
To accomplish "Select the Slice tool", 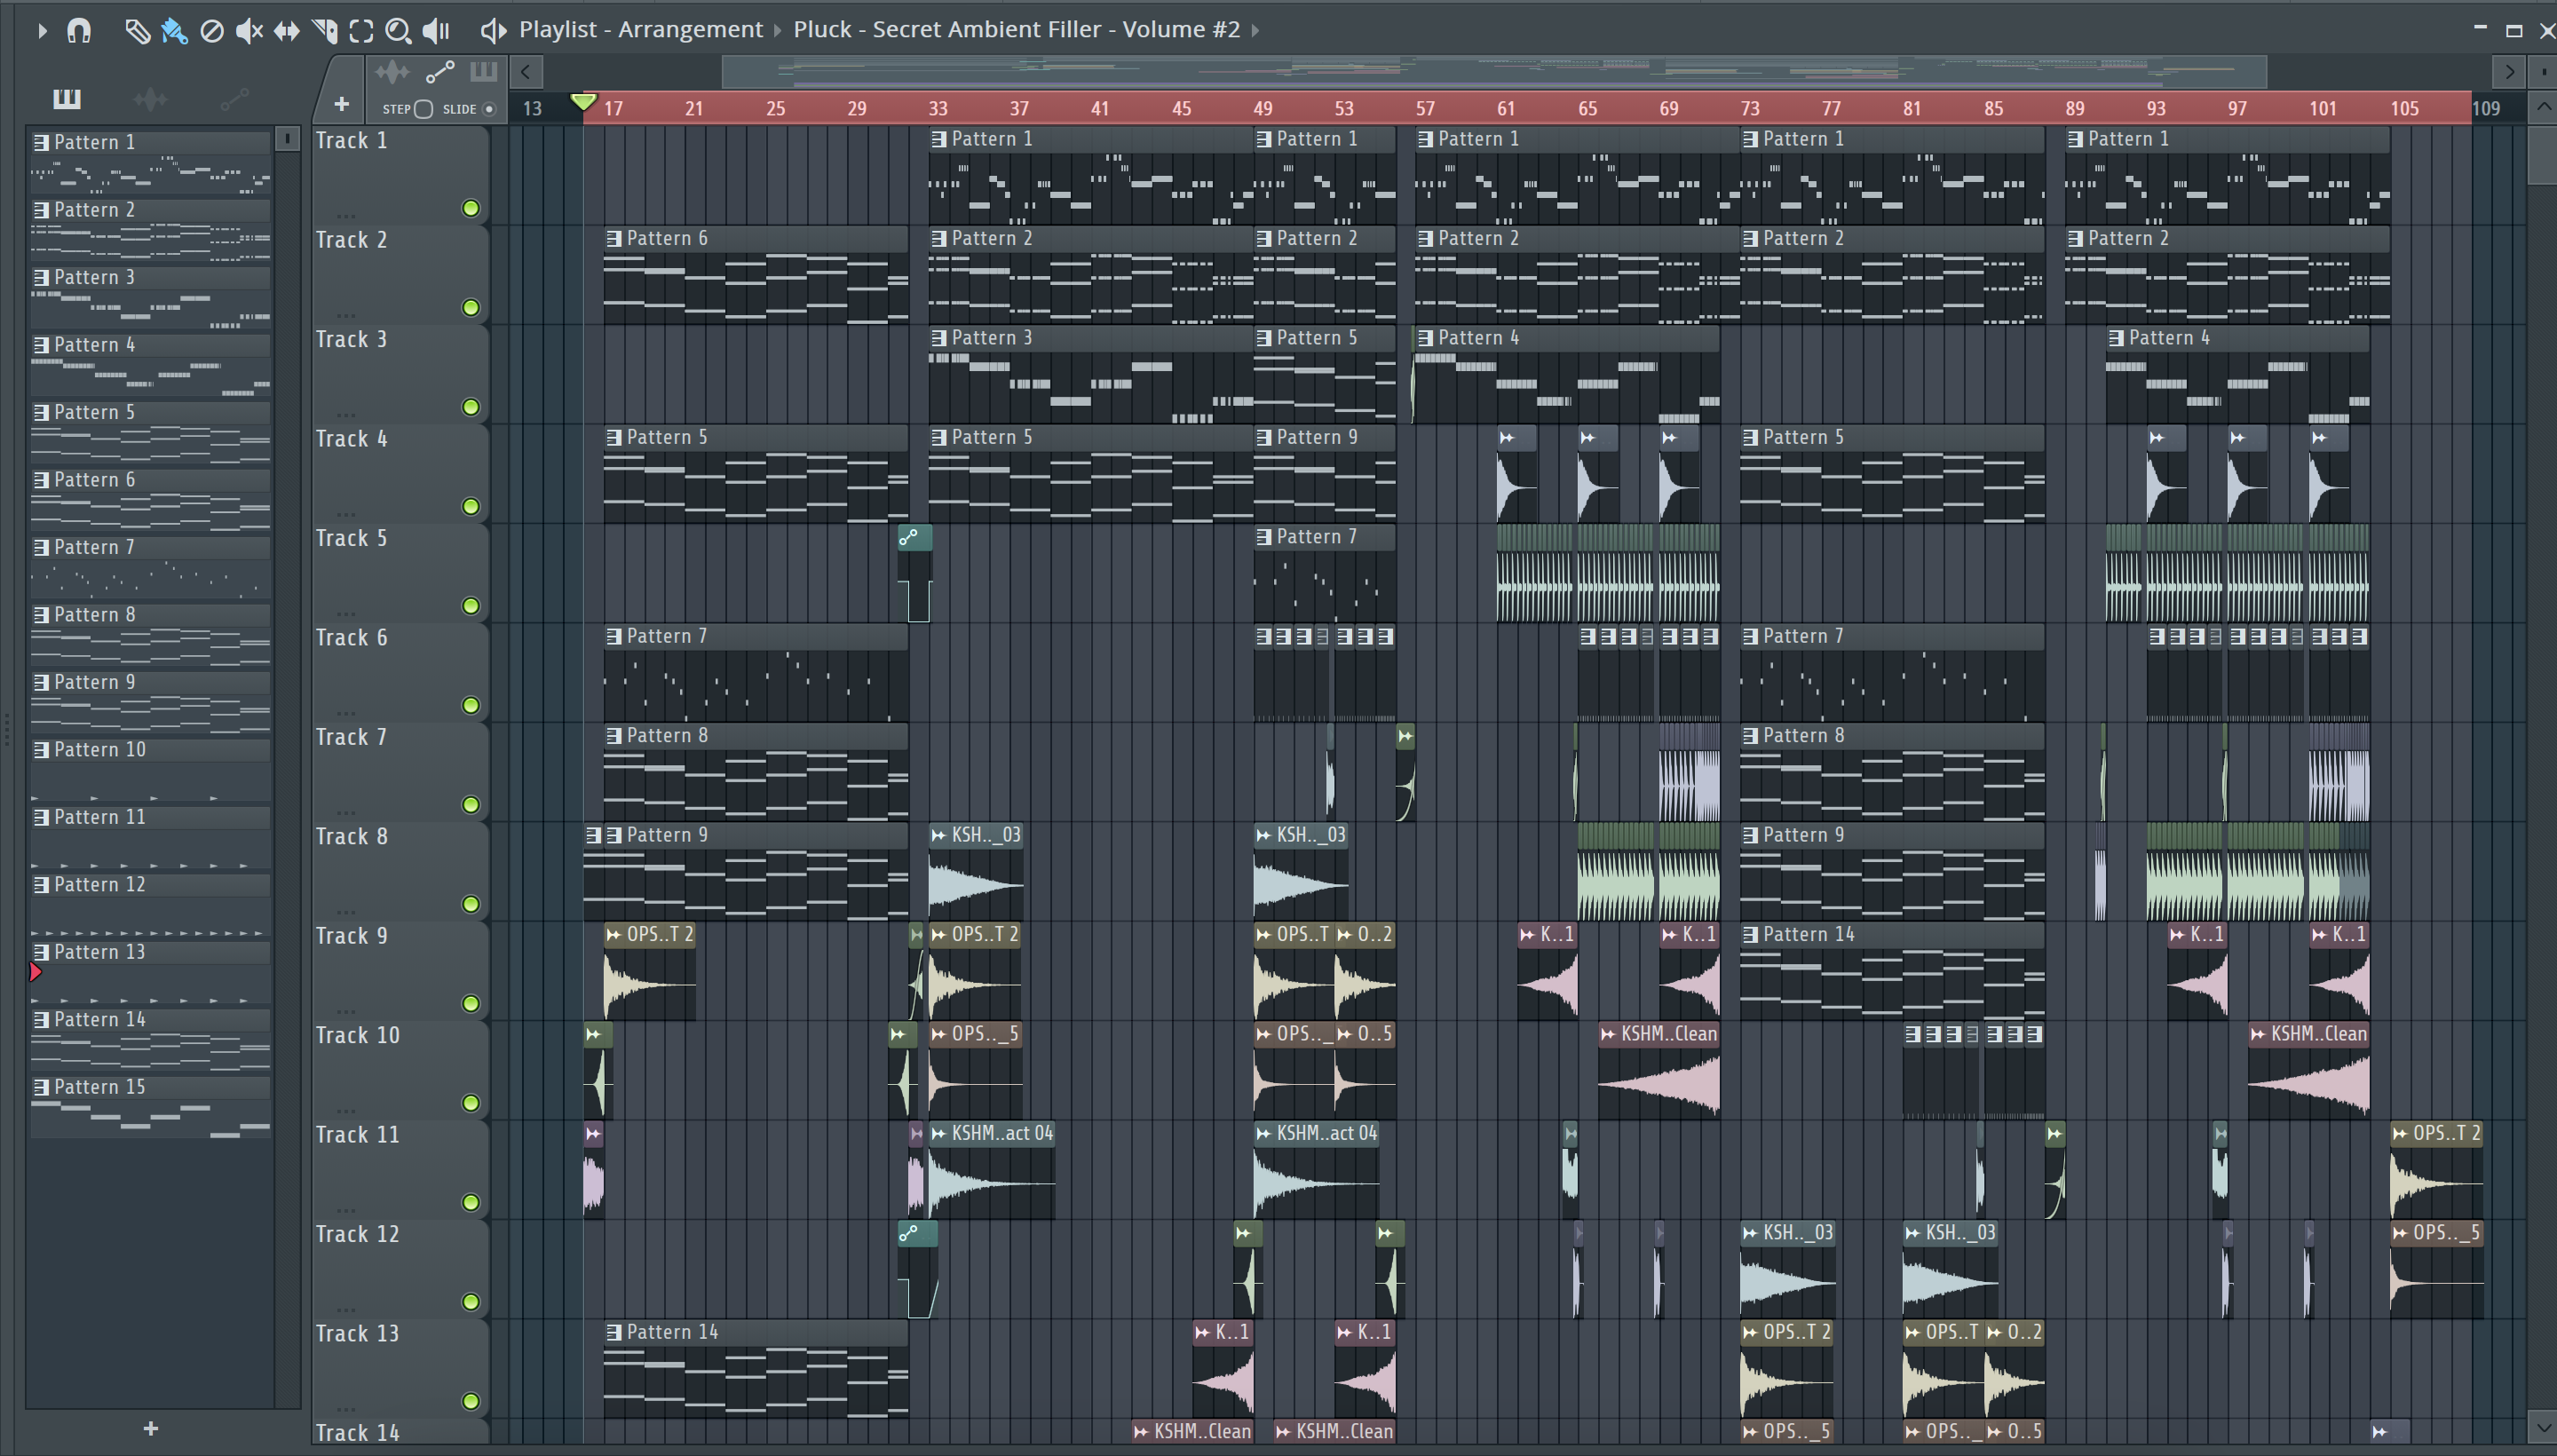I will point(324,31).
